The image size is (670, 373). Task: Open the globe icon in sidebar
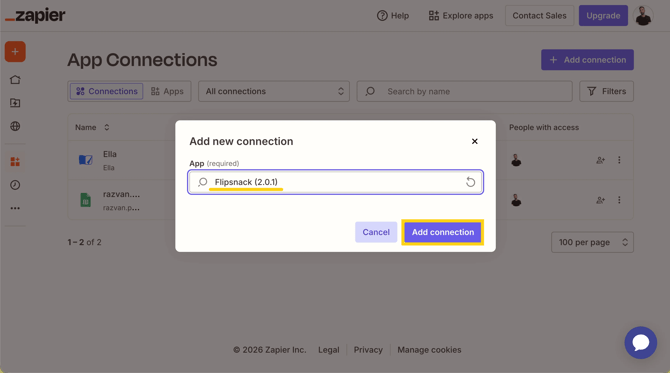click(x=15, y=126)
